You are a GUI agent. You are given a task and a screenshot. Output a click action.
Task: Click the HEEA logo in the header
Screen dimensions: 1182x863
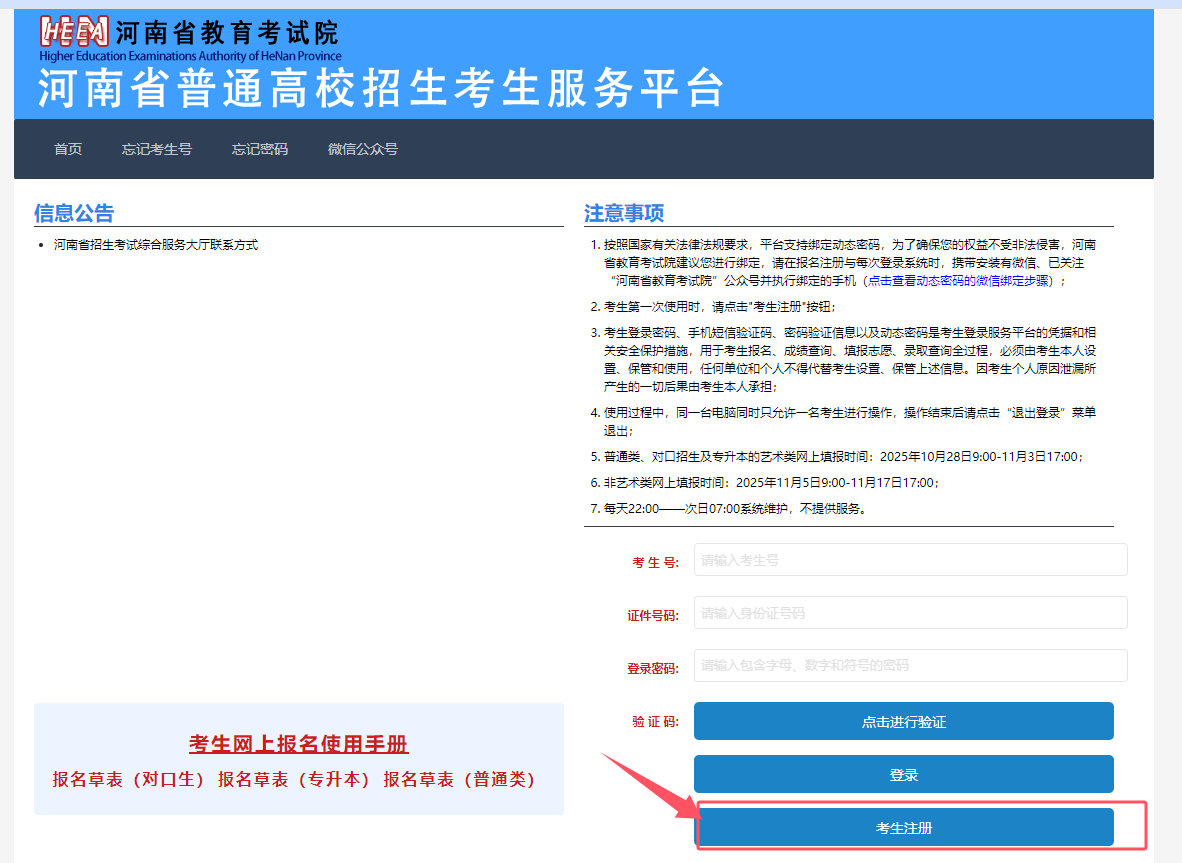pyautogui.click(x=74, y=33)
